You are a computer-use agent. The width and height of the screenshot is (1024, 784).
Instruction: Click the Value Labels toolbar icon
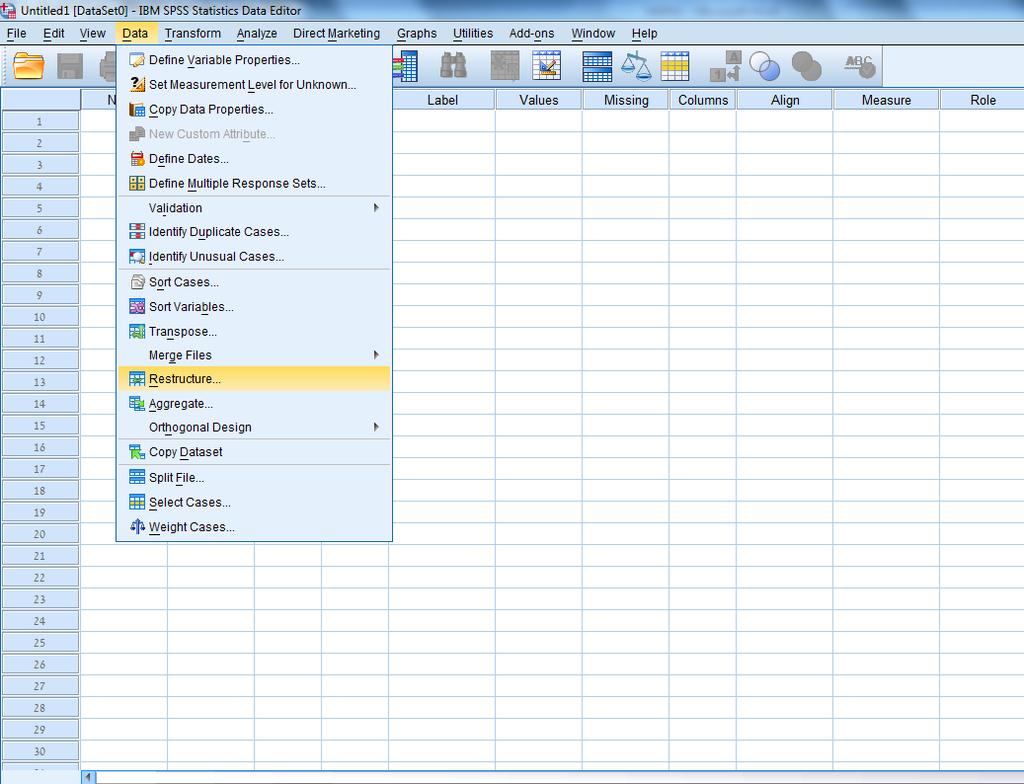pyautogui.click(x=726, y=66)
